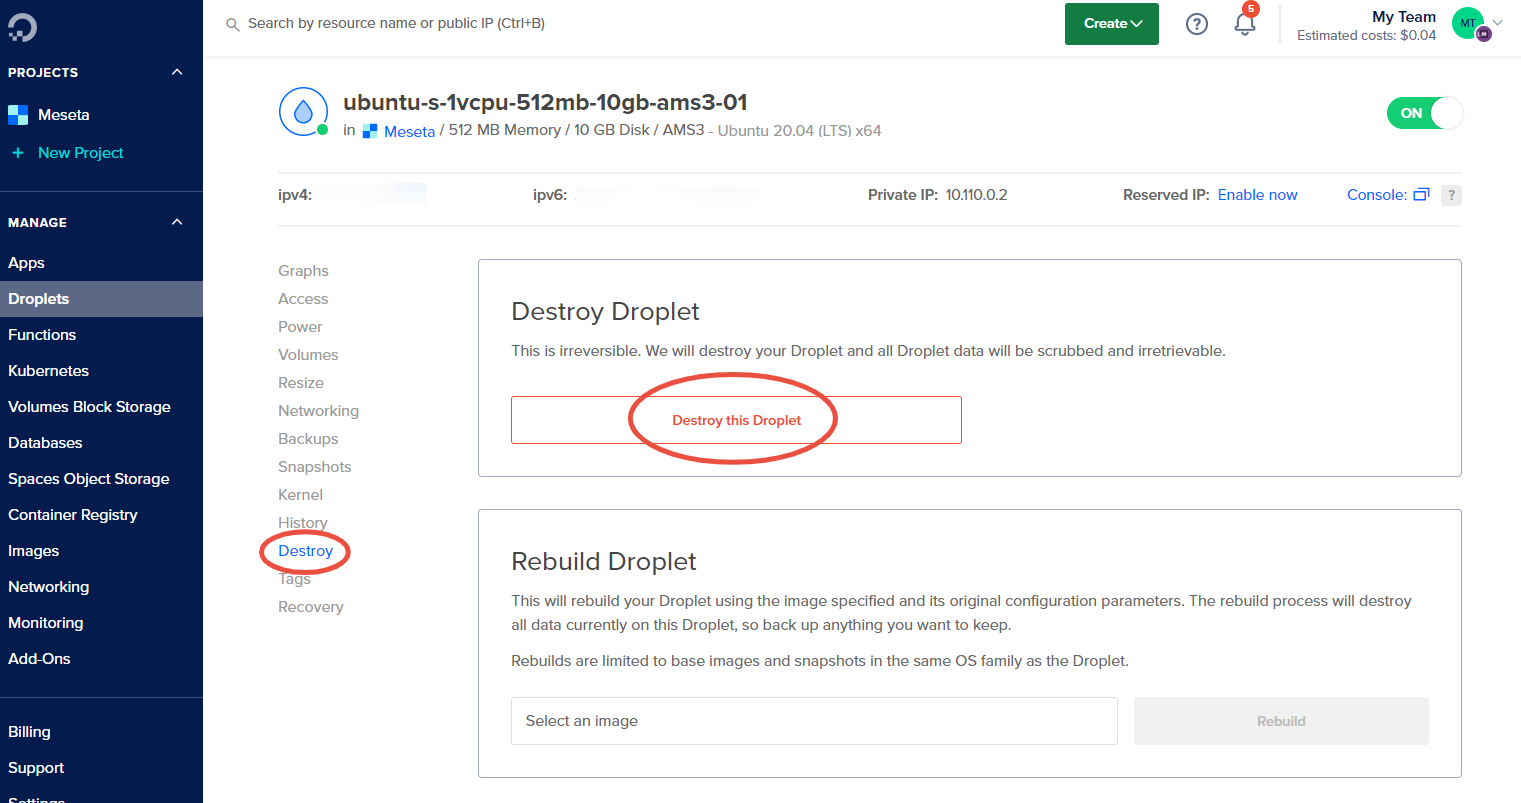Open the Snapshots tab
Image resolution: width=1521 pixels, height=803 pixels.
coord(315,467)
